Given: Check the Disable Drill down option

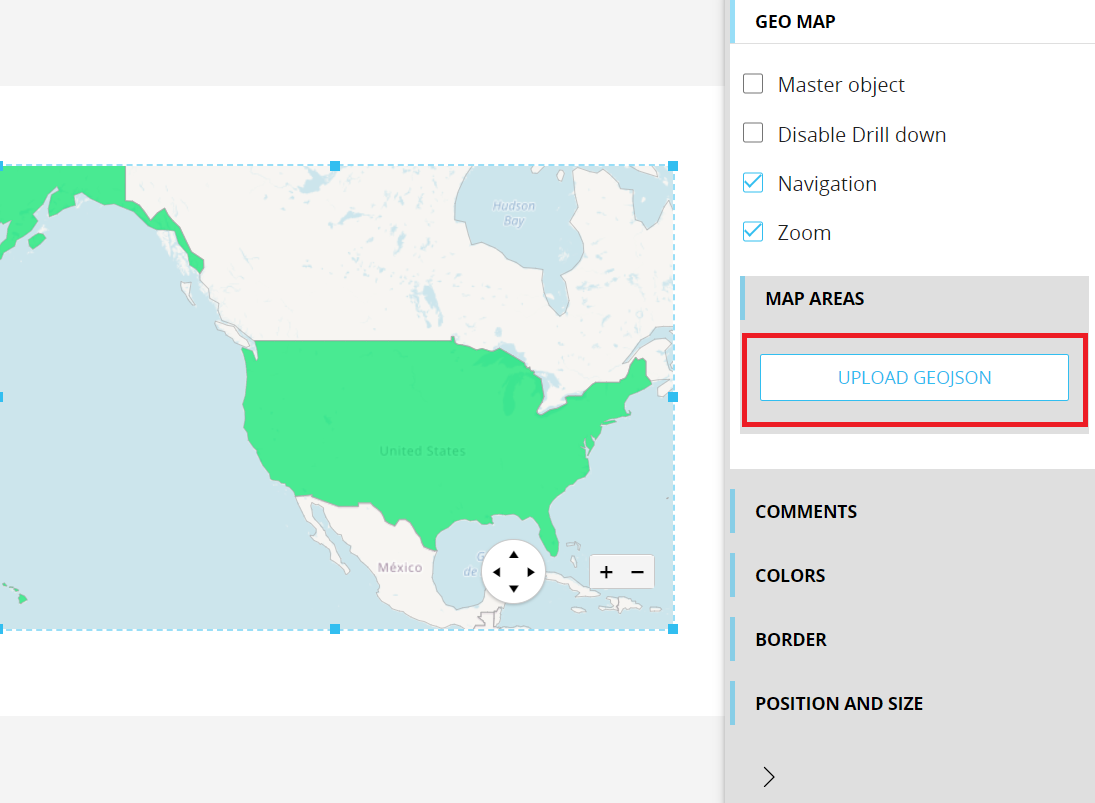Looking at the screenshot, I should 753,133.
